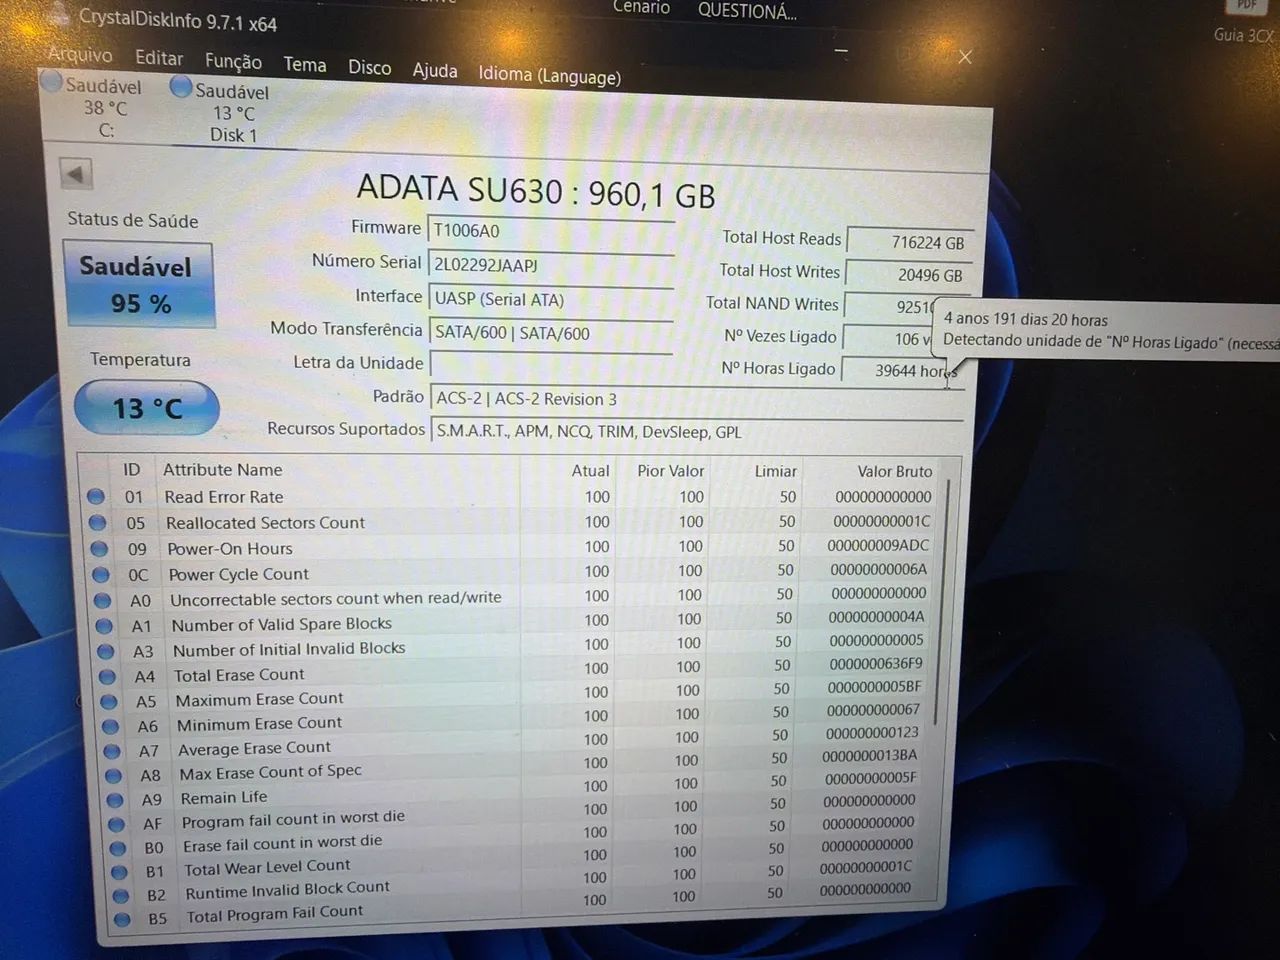Click the Limiar column header
Screen dimensions: 1280x960
click(775, 470)
